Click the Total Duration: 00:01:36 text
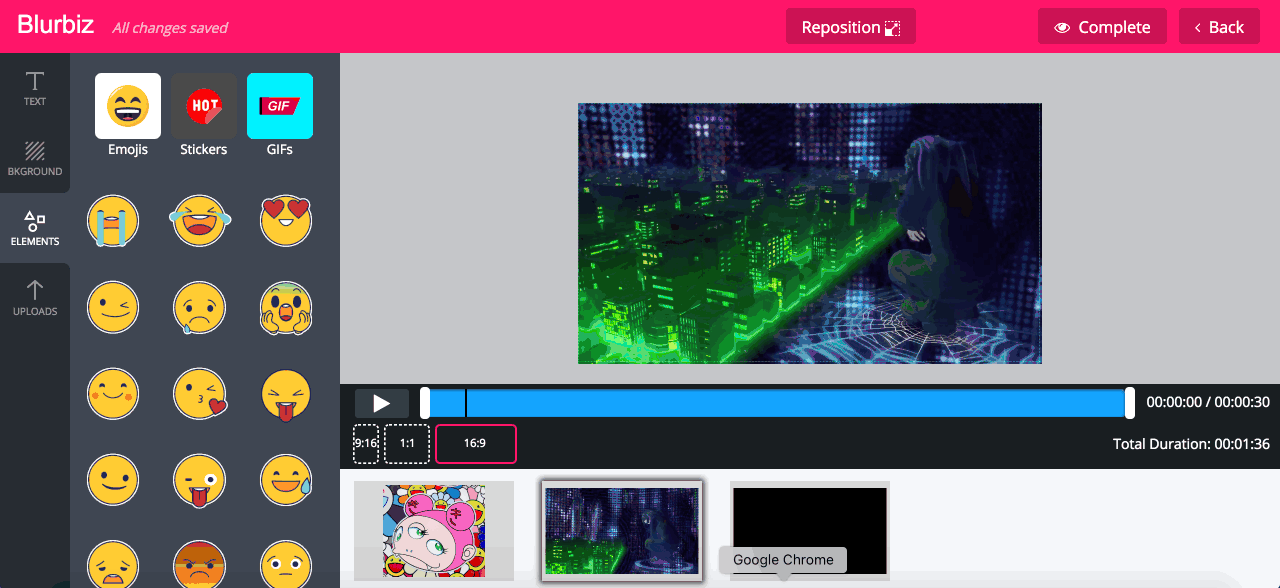1280x588 pixels. (x=1191, y=443)
